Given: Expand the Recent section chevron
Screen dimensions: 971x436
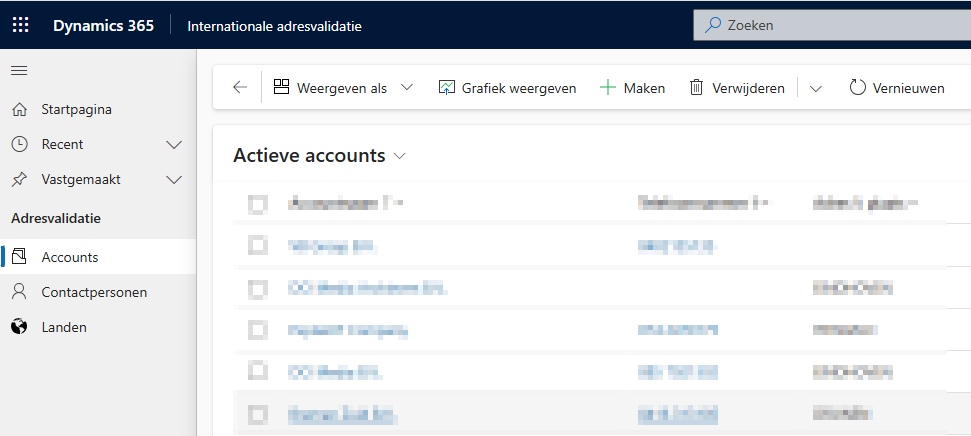Looking at the screenshot, I should [x=174, y=145].
